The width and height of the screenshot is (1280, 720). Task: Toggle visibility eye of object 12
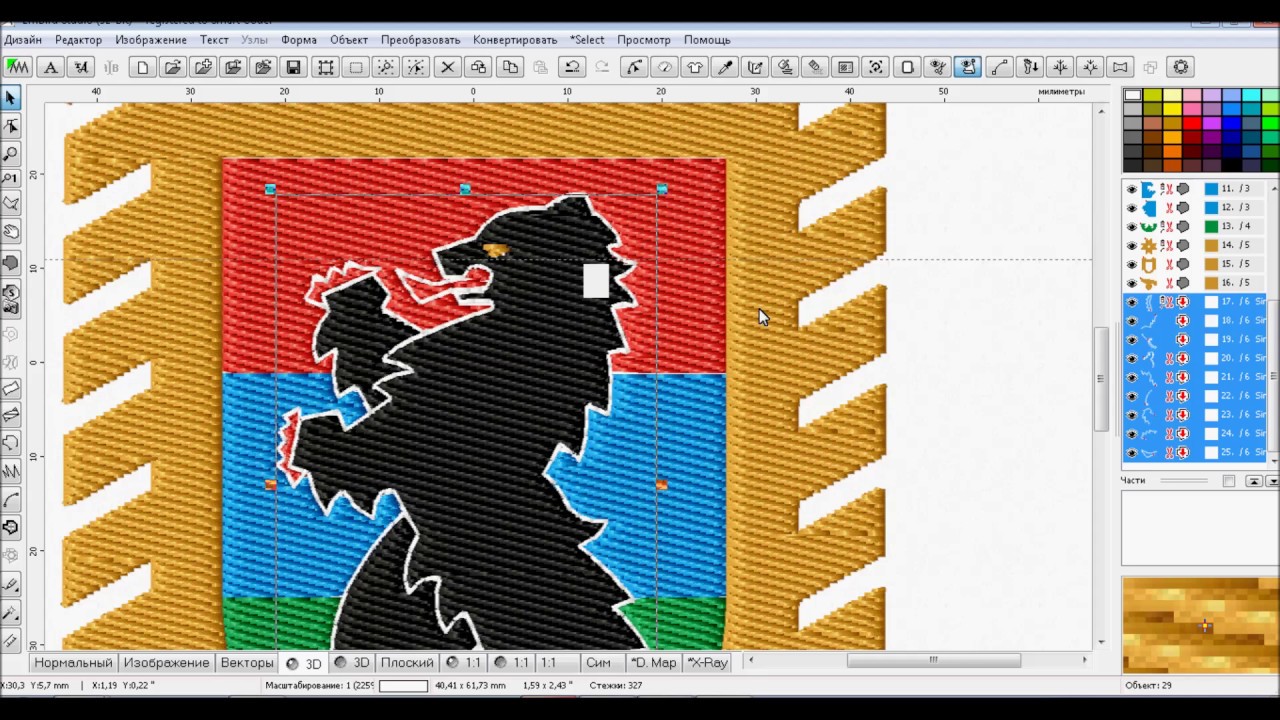(x=1132, y=208)
